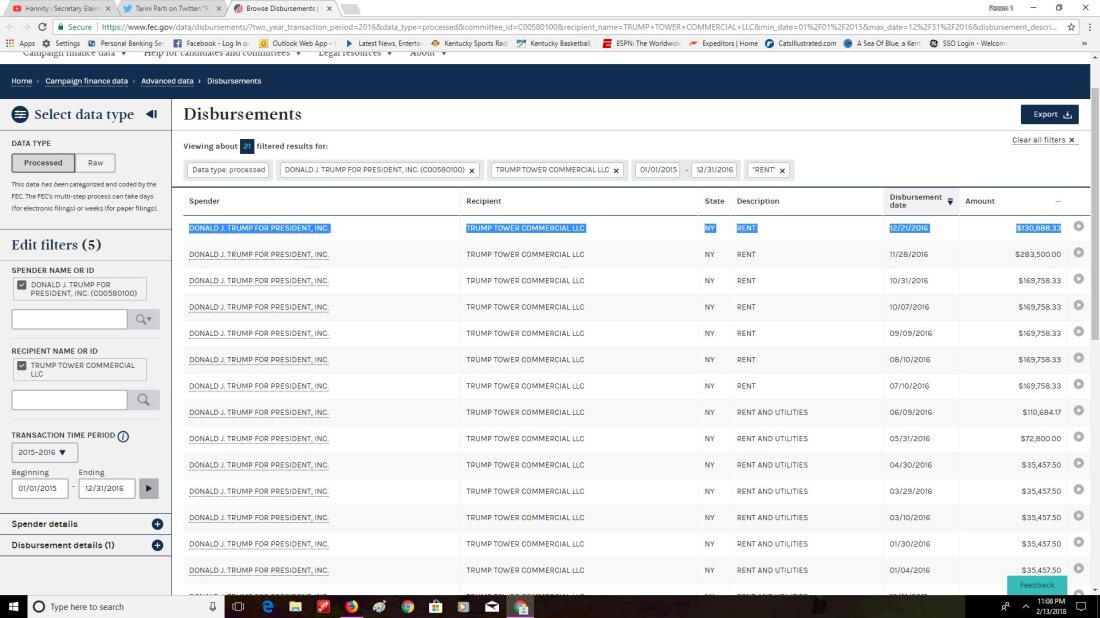This screenshot has height=618, width=1100.
Task: Open details arrow for the $283,500.00 row
Action: click(1078, 253)
